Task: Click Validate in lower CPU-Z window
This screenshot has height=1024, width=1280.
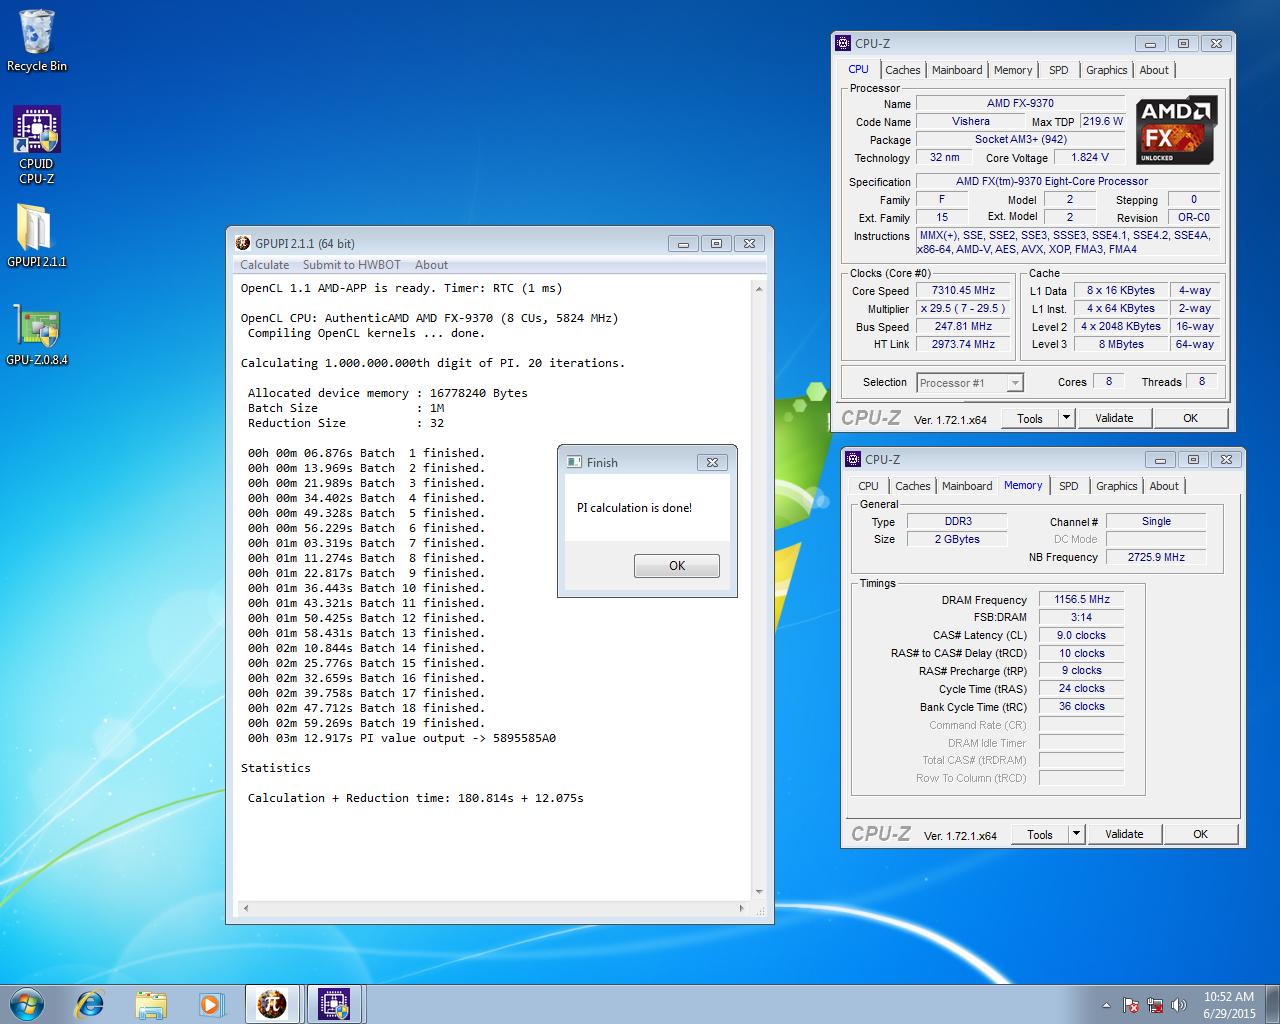Action: click(1124, 834)
